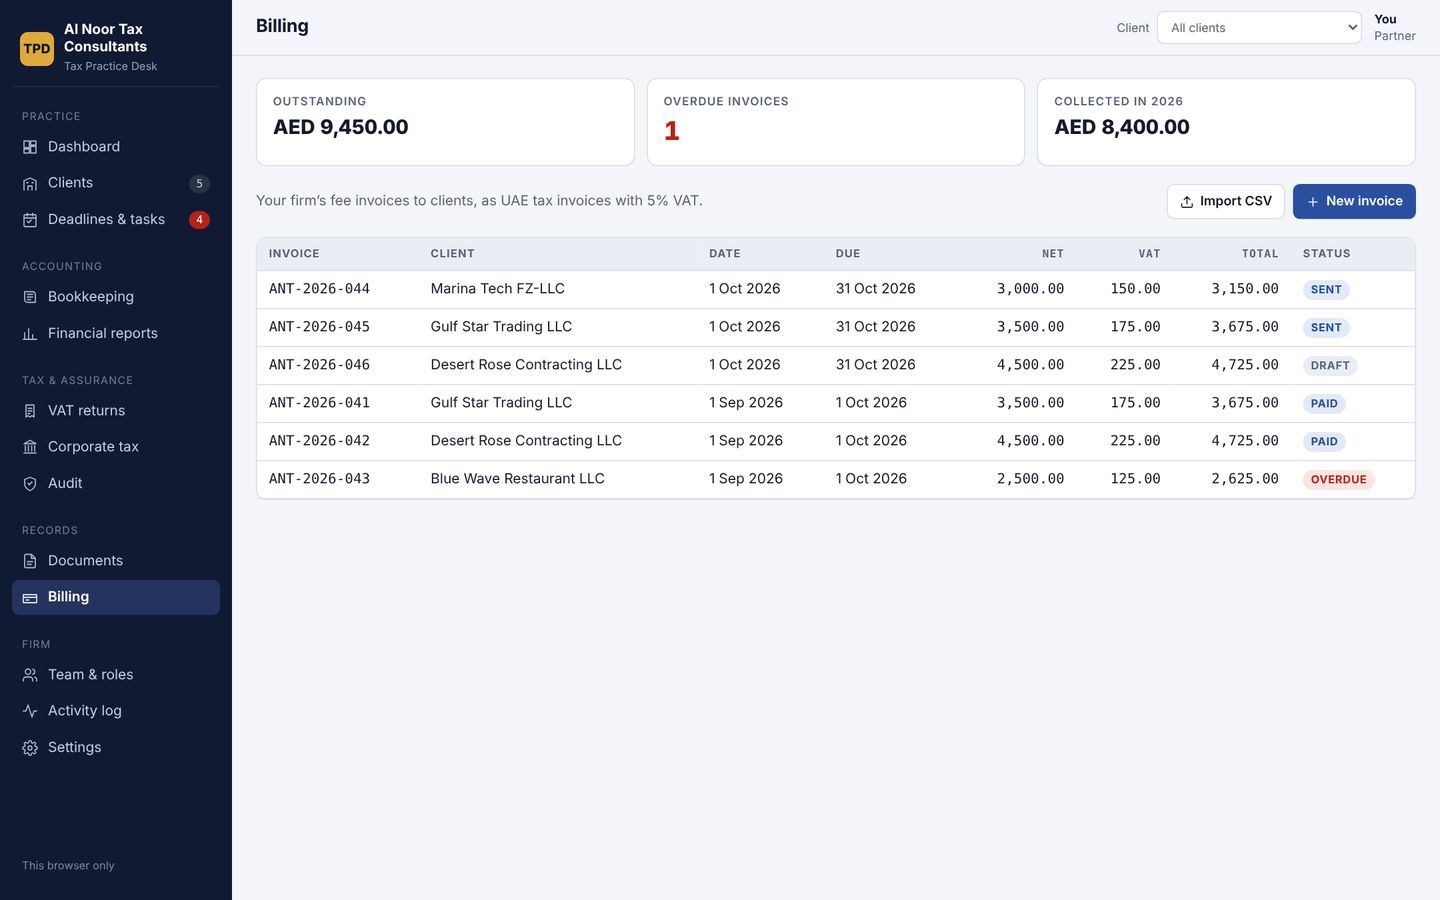Click the Outstanding AED 9,450.00 card
This screenshot has width=1440, height=900.
445,122
